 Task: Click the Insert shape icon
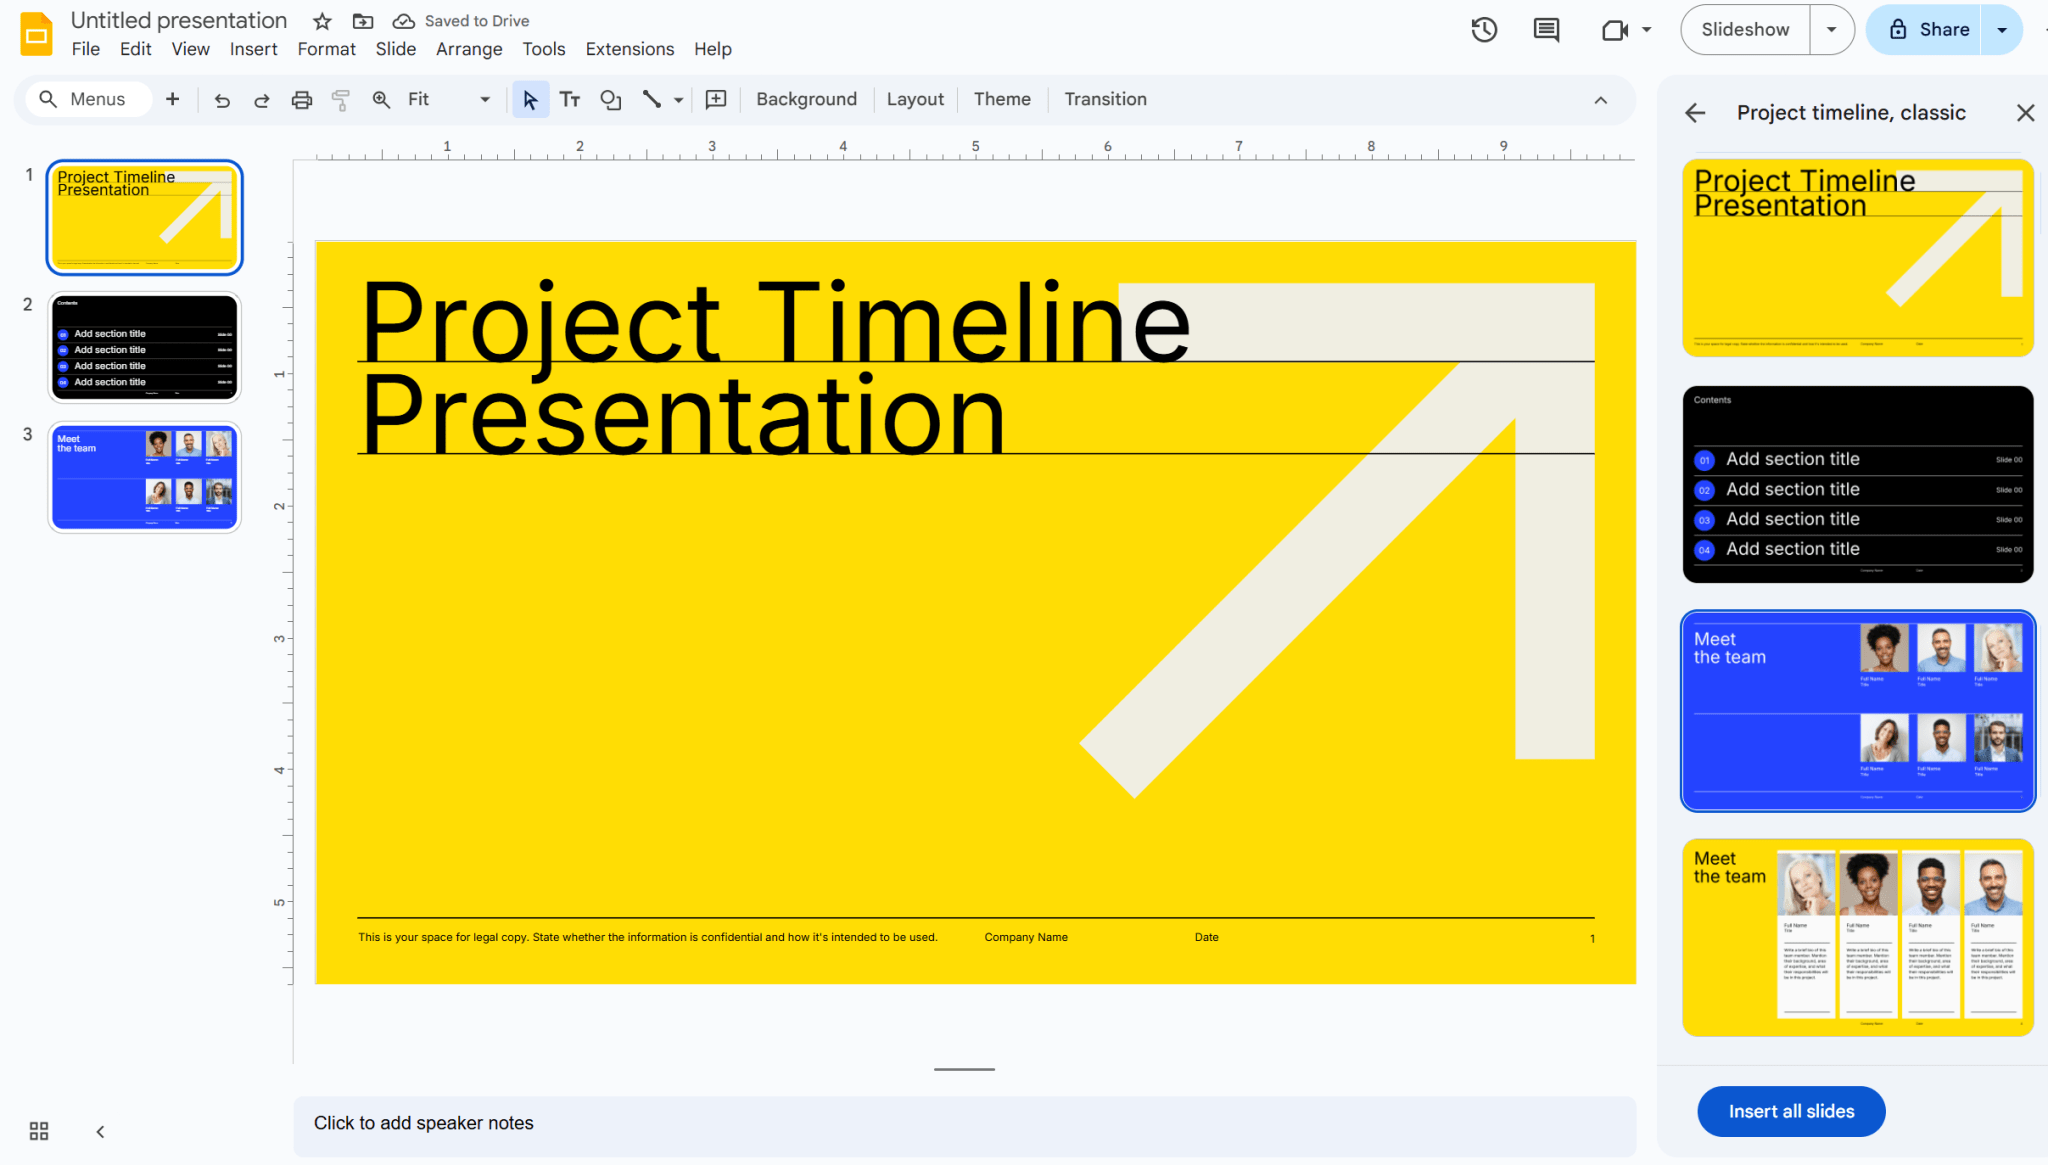pyautogui.click(x=610, y=99)
